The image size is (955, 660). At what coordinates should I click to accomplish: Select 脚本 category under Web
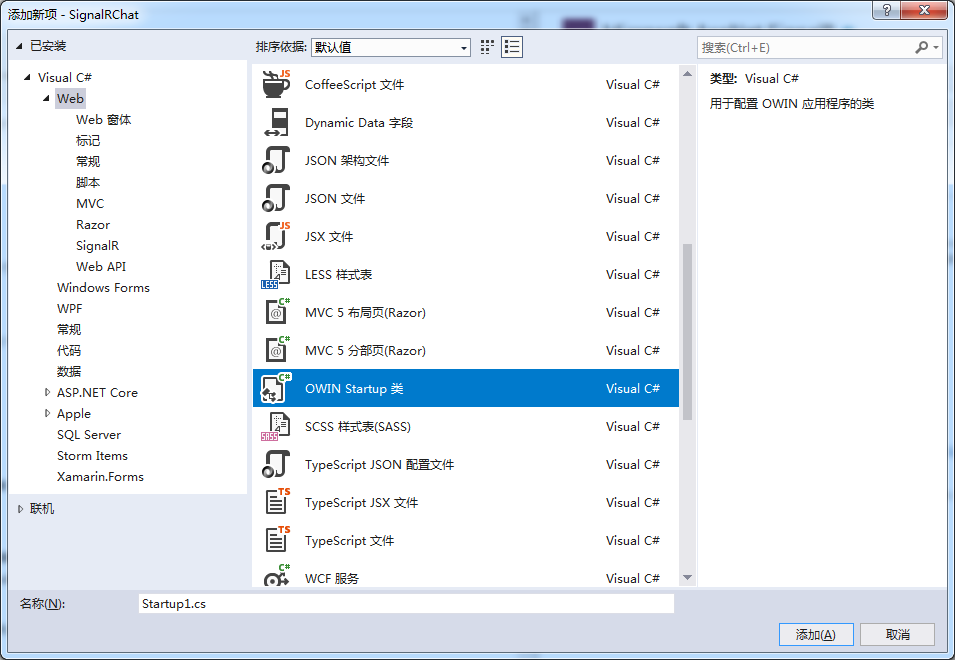tap(88, 183)
